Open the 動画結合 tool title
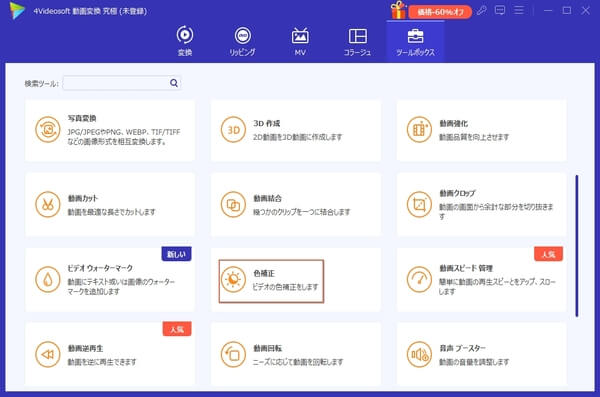The width and height of the screenshot is (600, 397). [267, 198]
